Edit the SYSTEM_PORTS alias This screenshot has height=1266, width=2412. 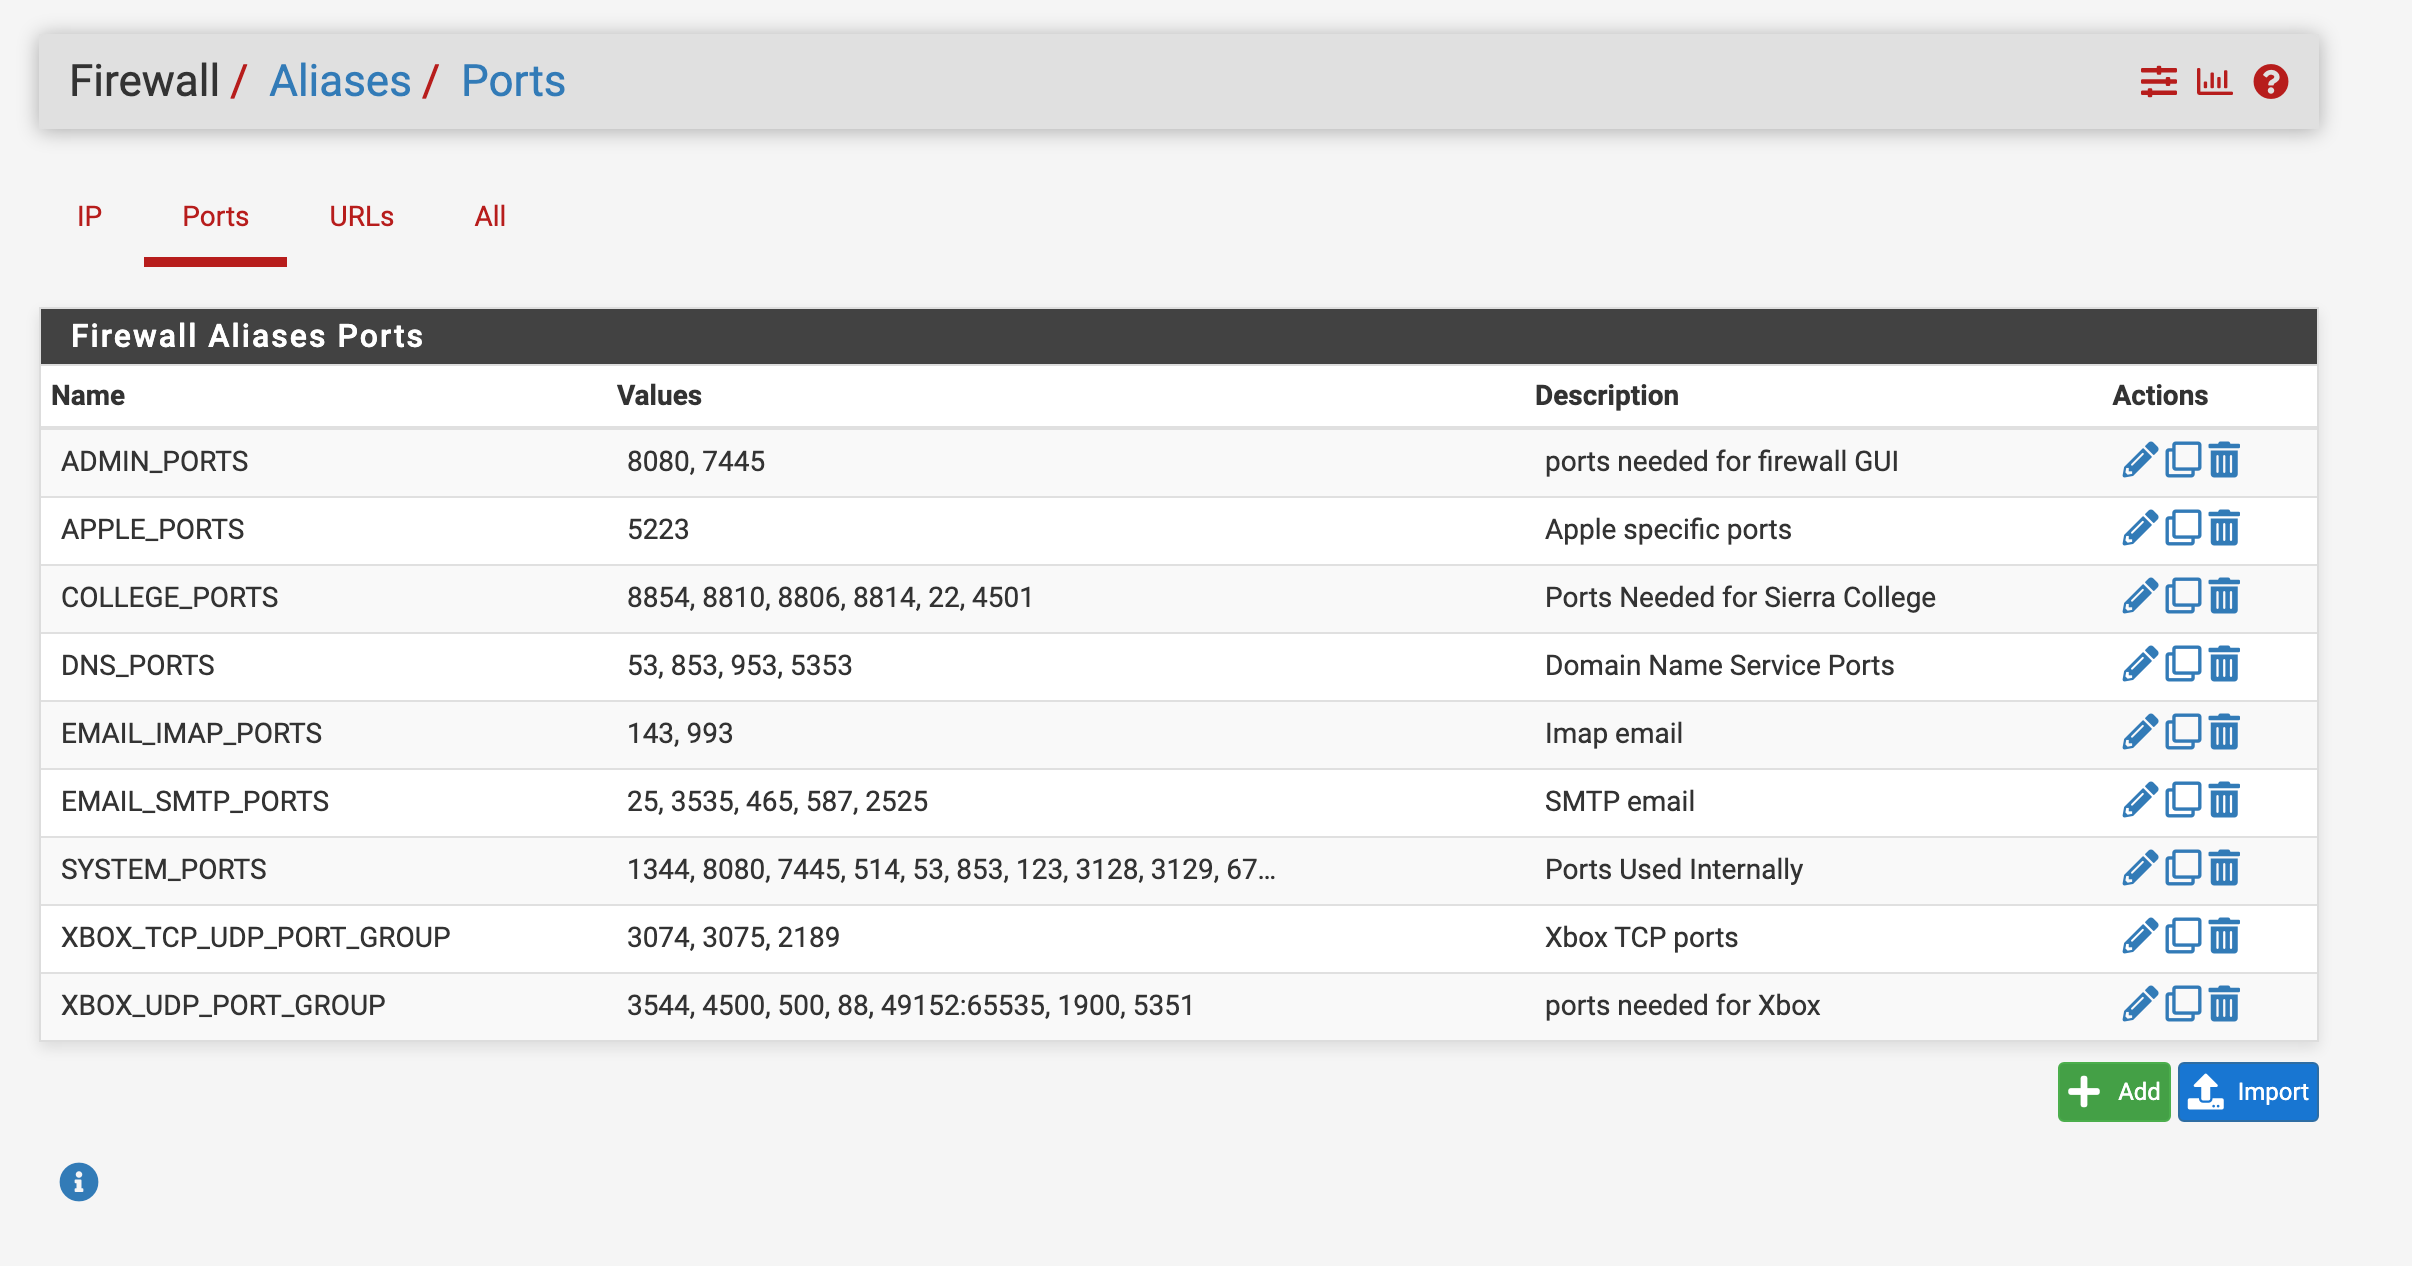coord(2139,869)
